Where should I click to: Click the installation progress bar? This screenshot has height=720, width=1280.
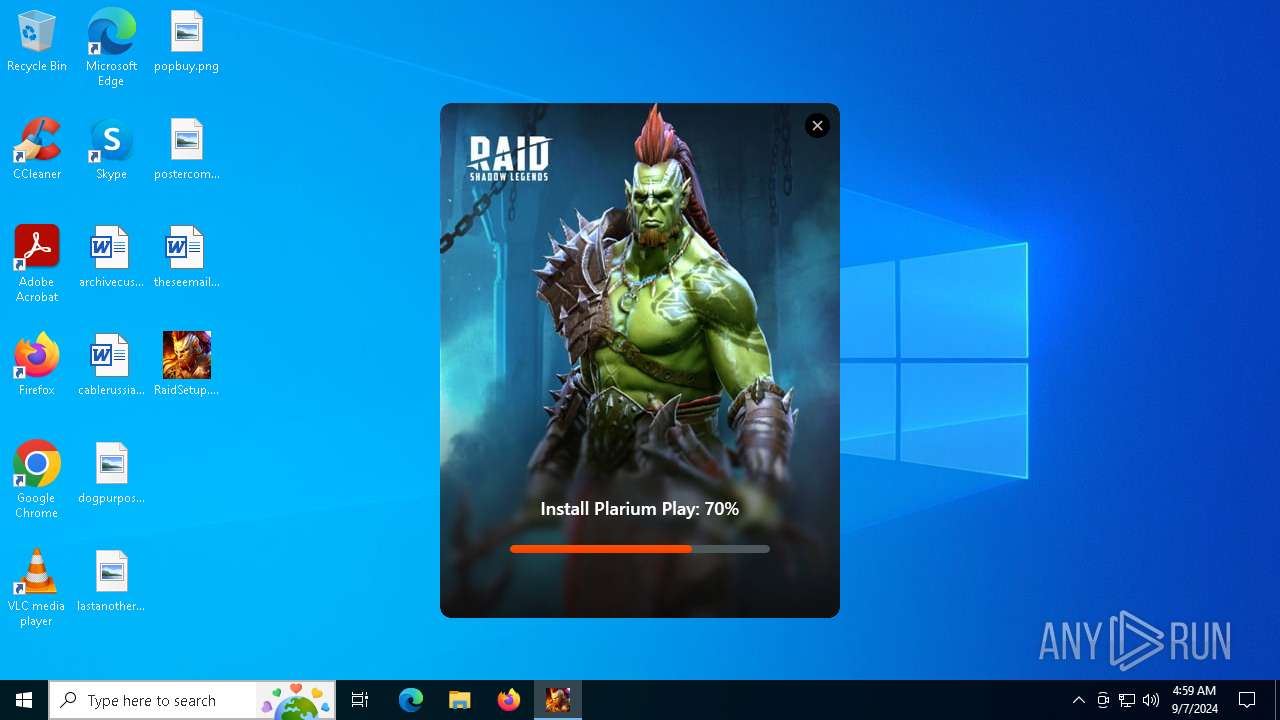coord(640,549)
